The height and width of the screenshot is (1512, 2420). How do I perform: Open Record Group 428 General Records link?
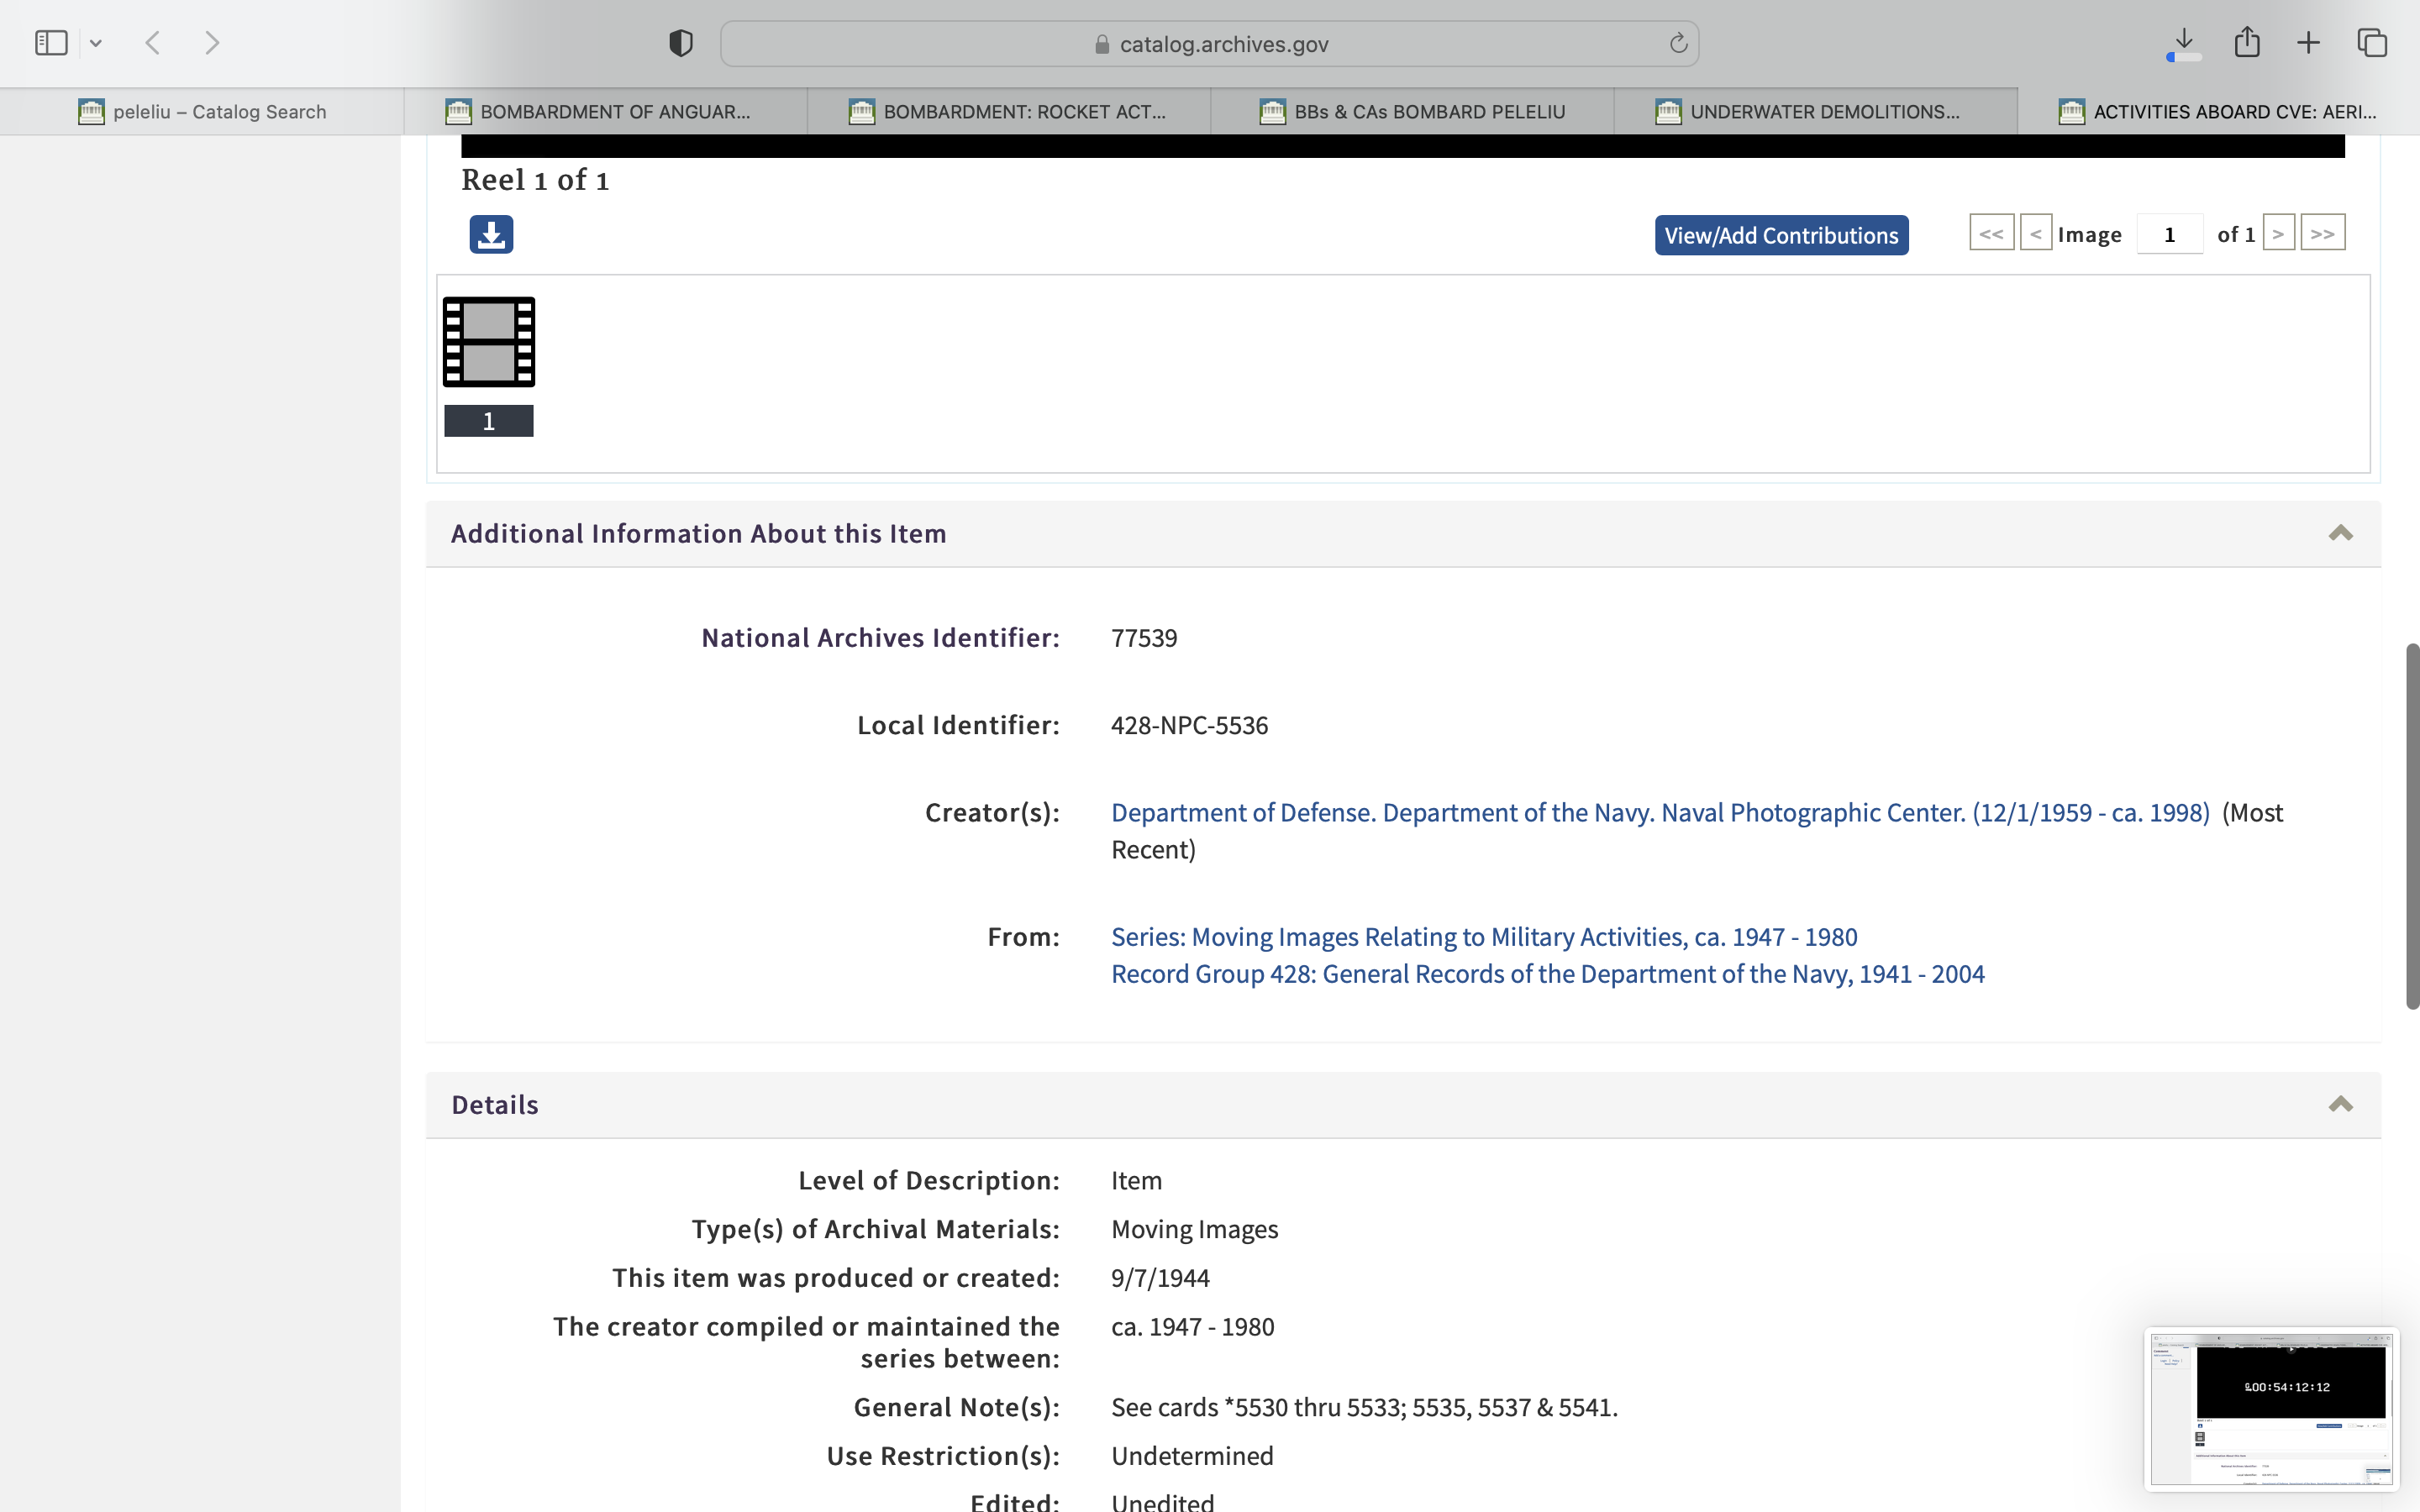point(1547,974)
